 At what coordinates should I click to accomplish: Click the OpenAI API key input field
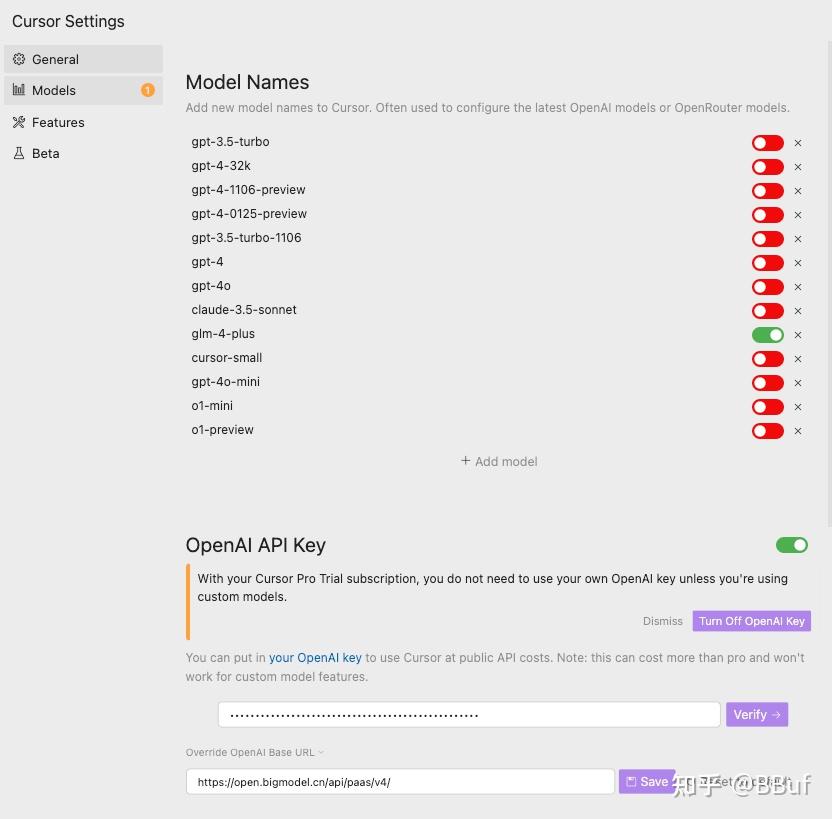coord(468,714)
